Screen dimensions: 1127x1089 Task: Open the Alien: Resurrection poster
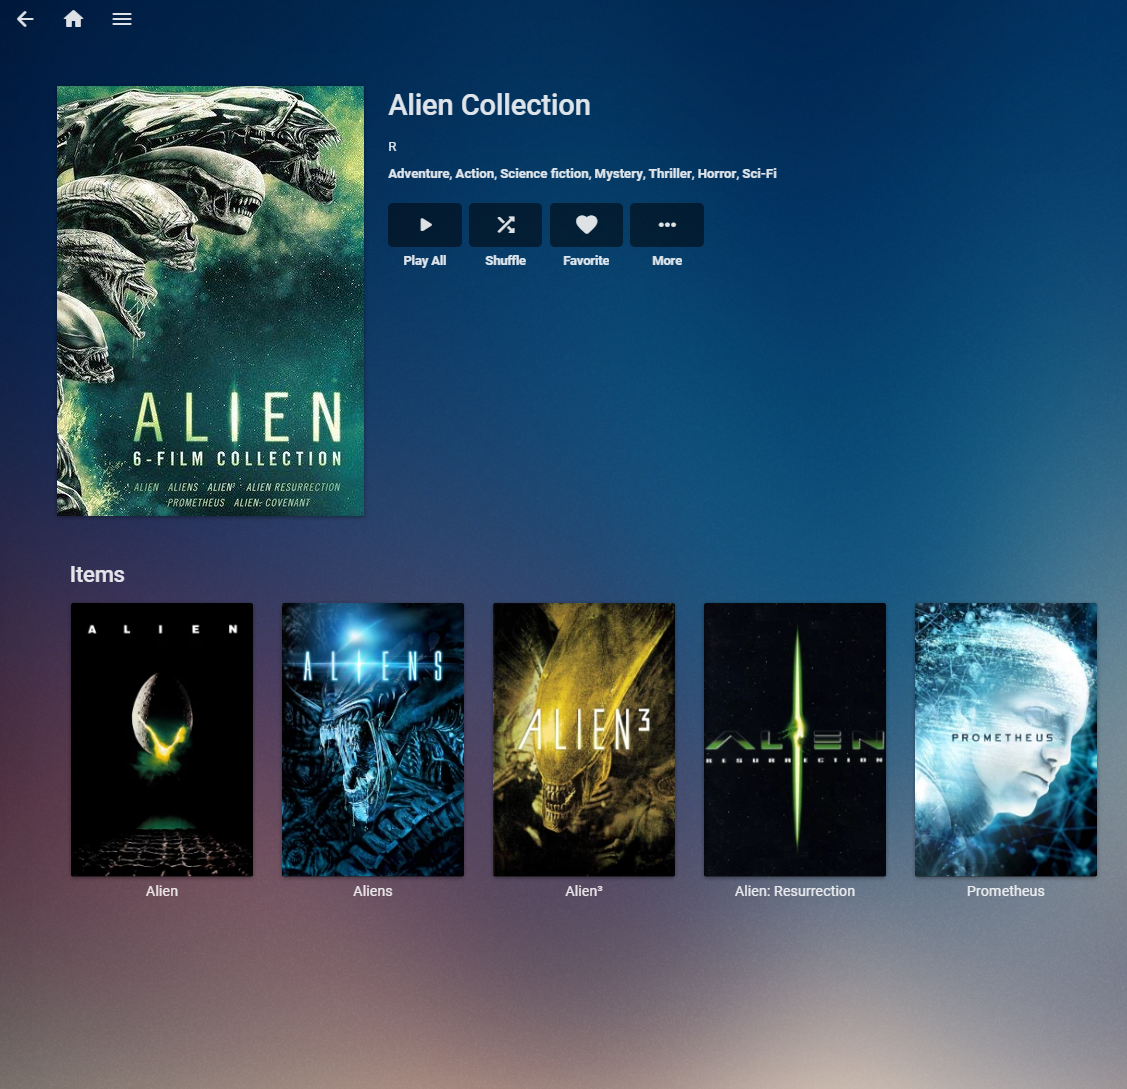coord(795,740)
